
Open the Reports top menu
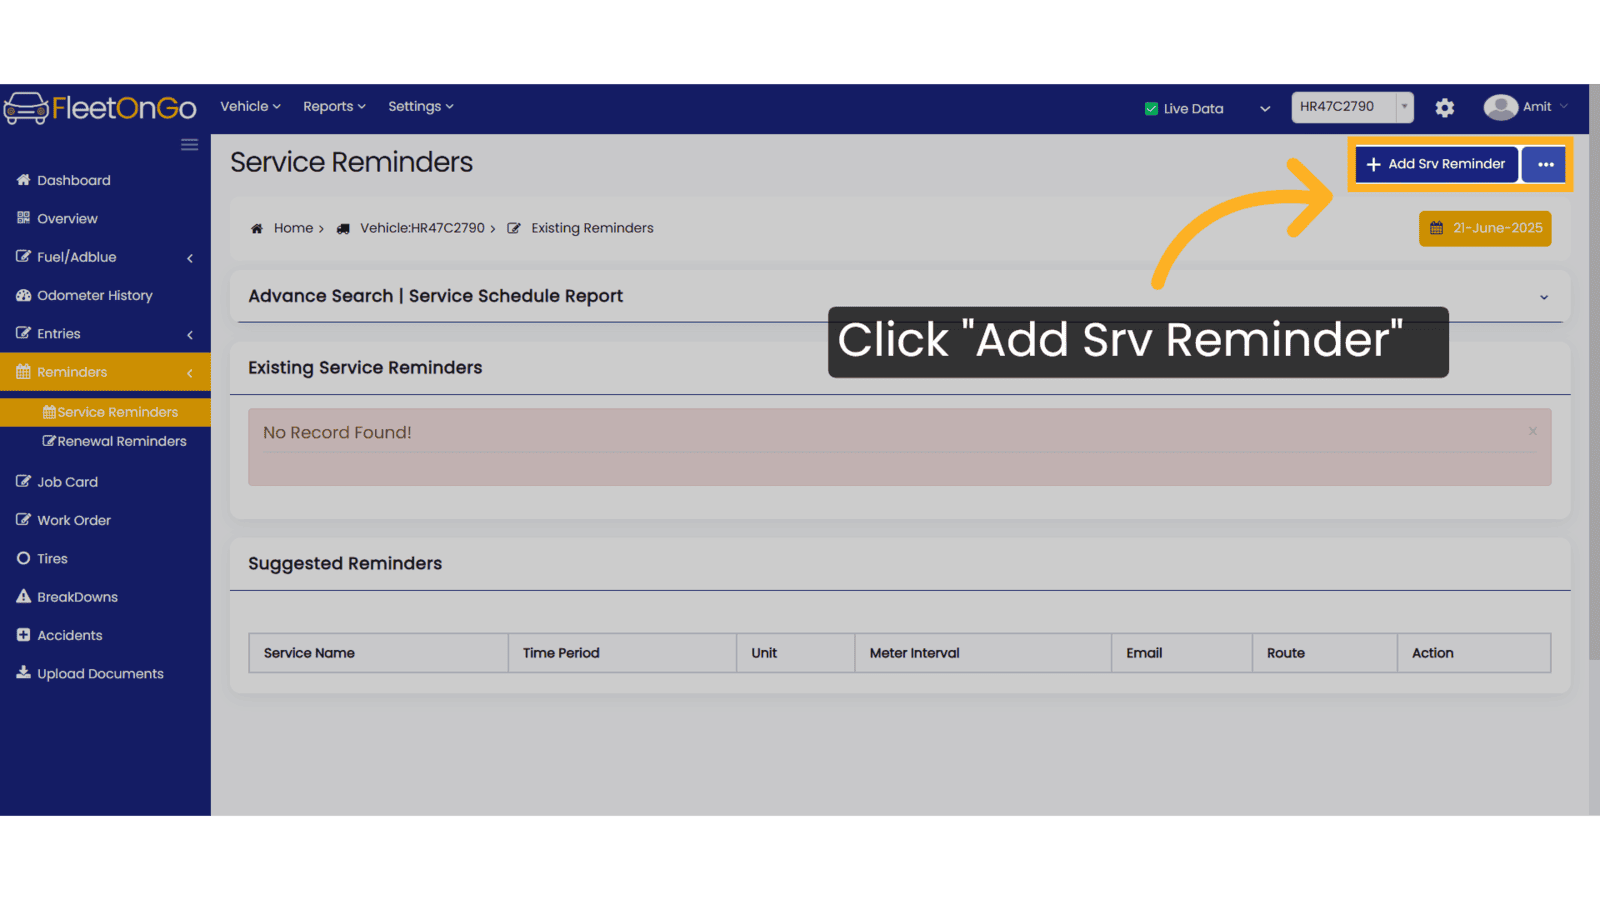pos(334,106)
